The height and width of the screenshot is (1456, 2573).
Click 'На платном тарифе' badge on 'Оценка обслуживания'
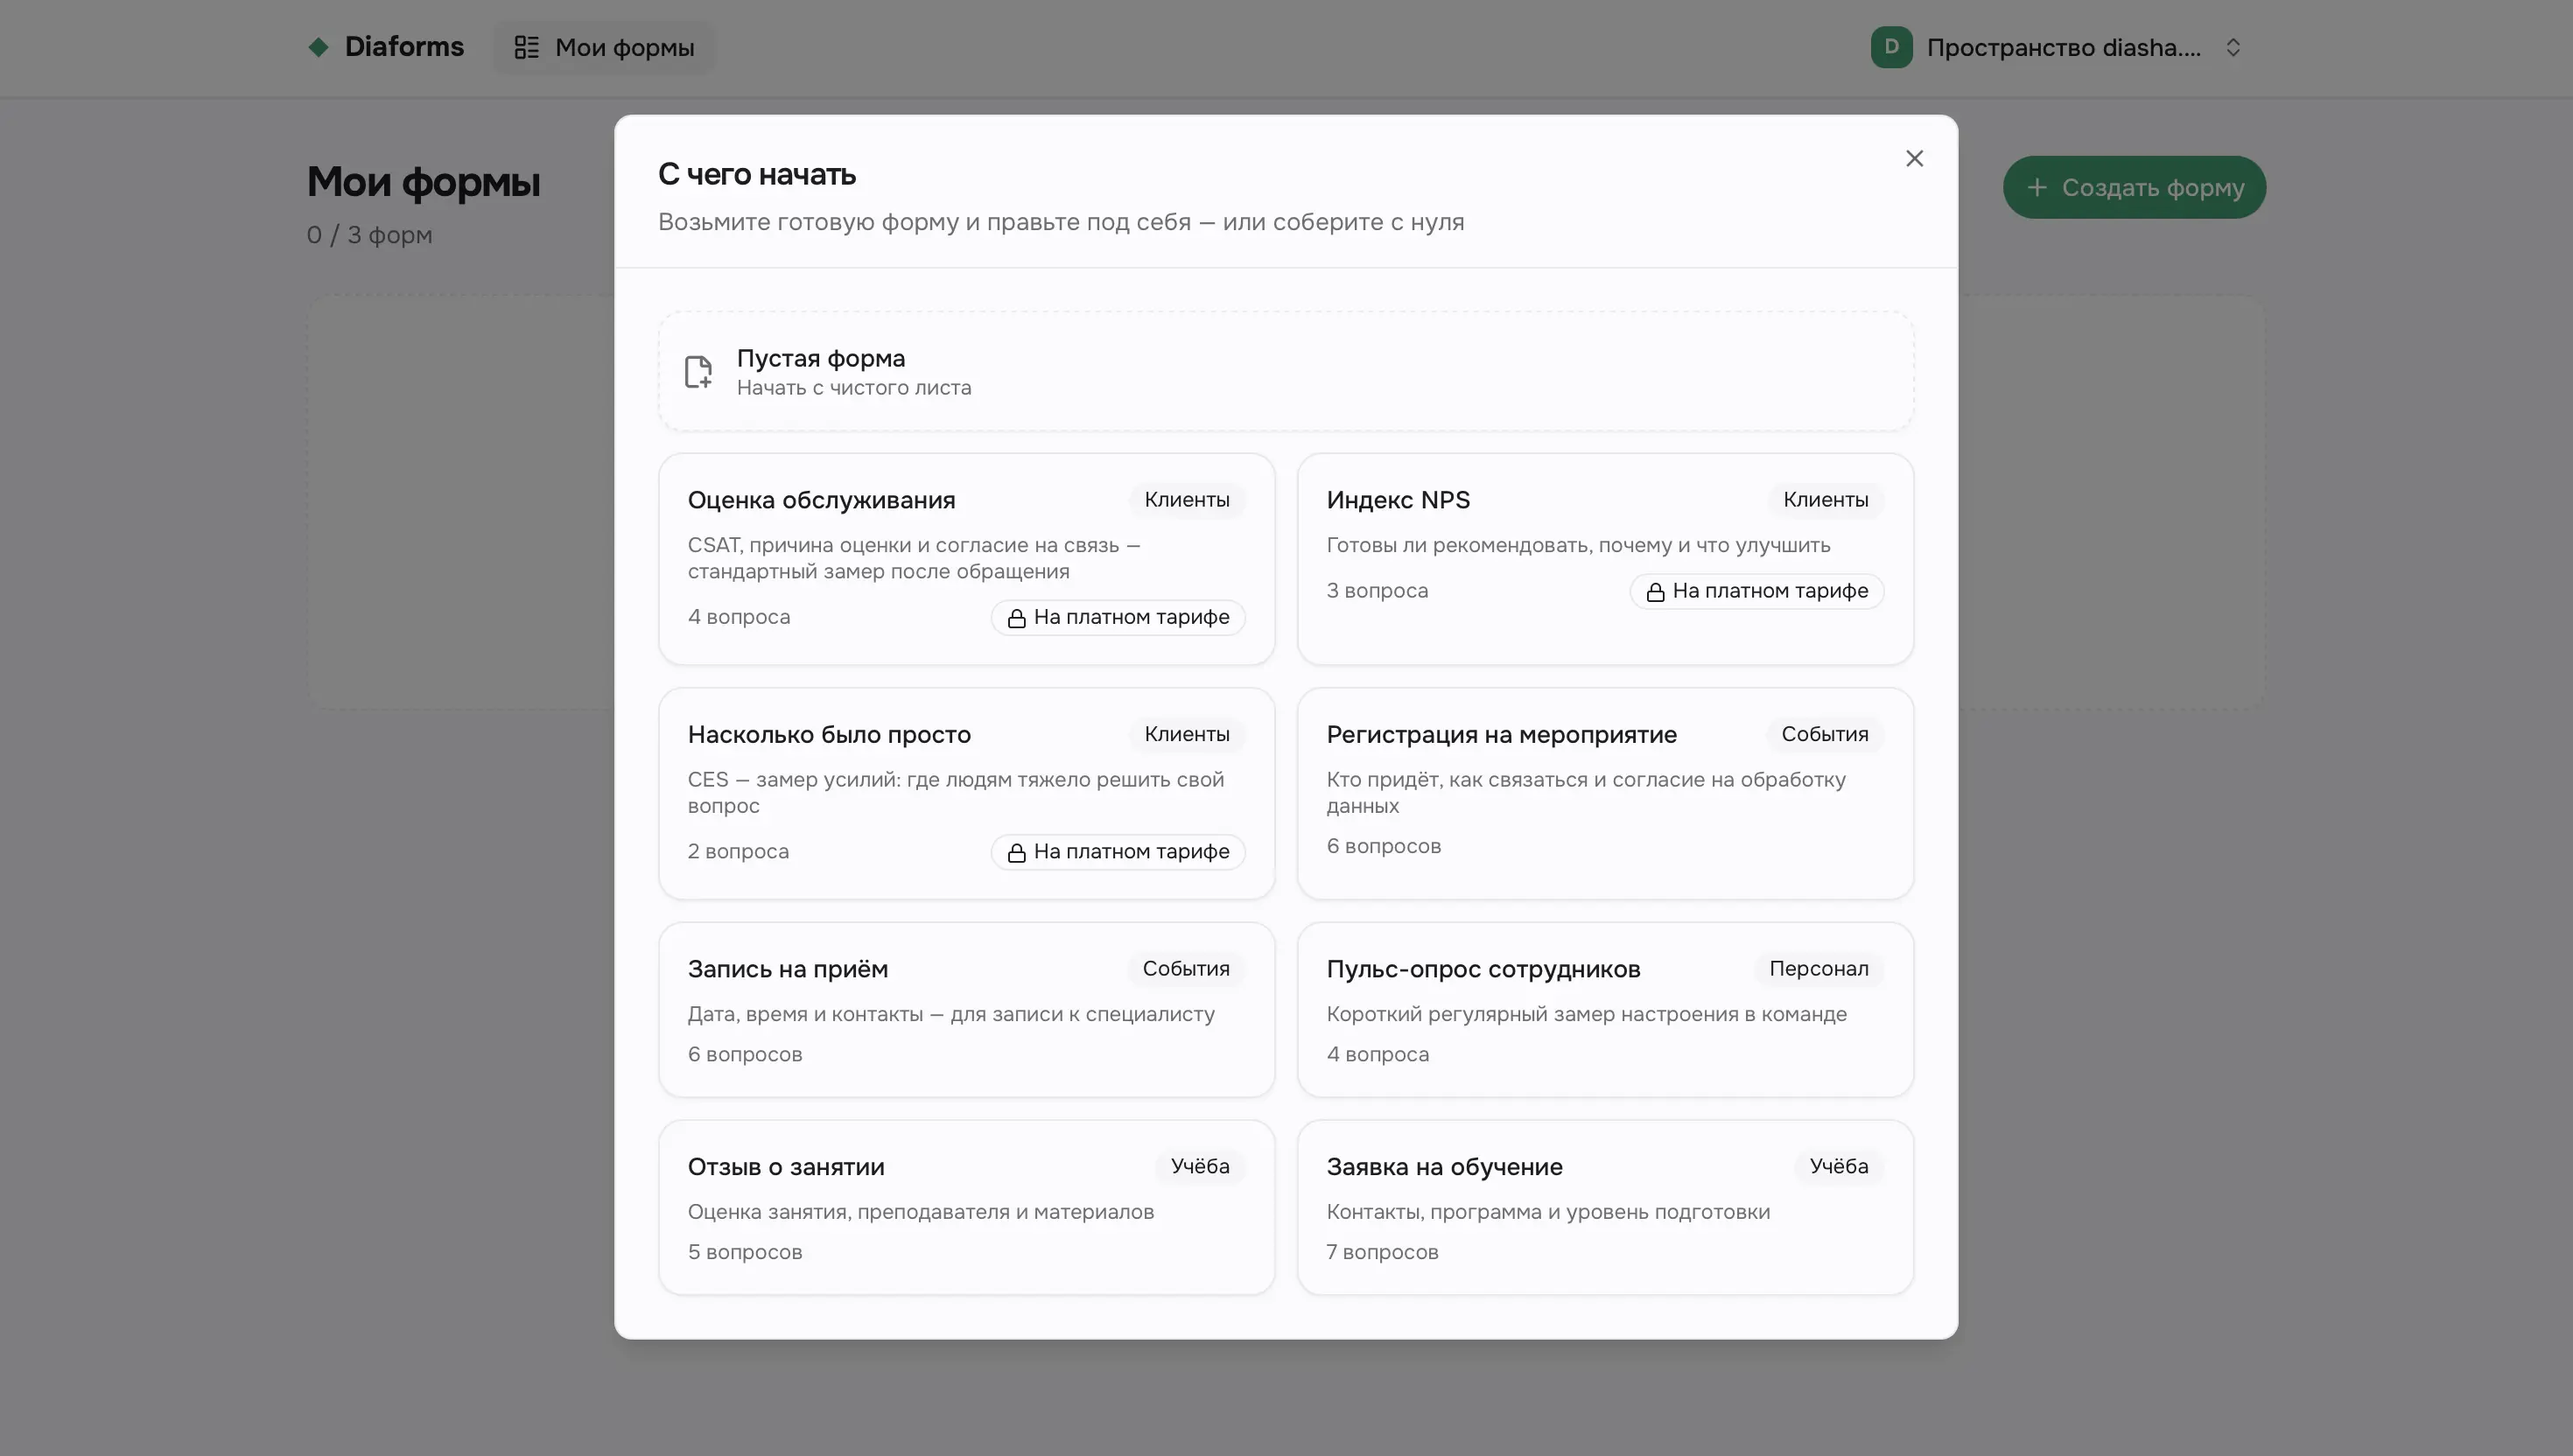(1117, 617)
